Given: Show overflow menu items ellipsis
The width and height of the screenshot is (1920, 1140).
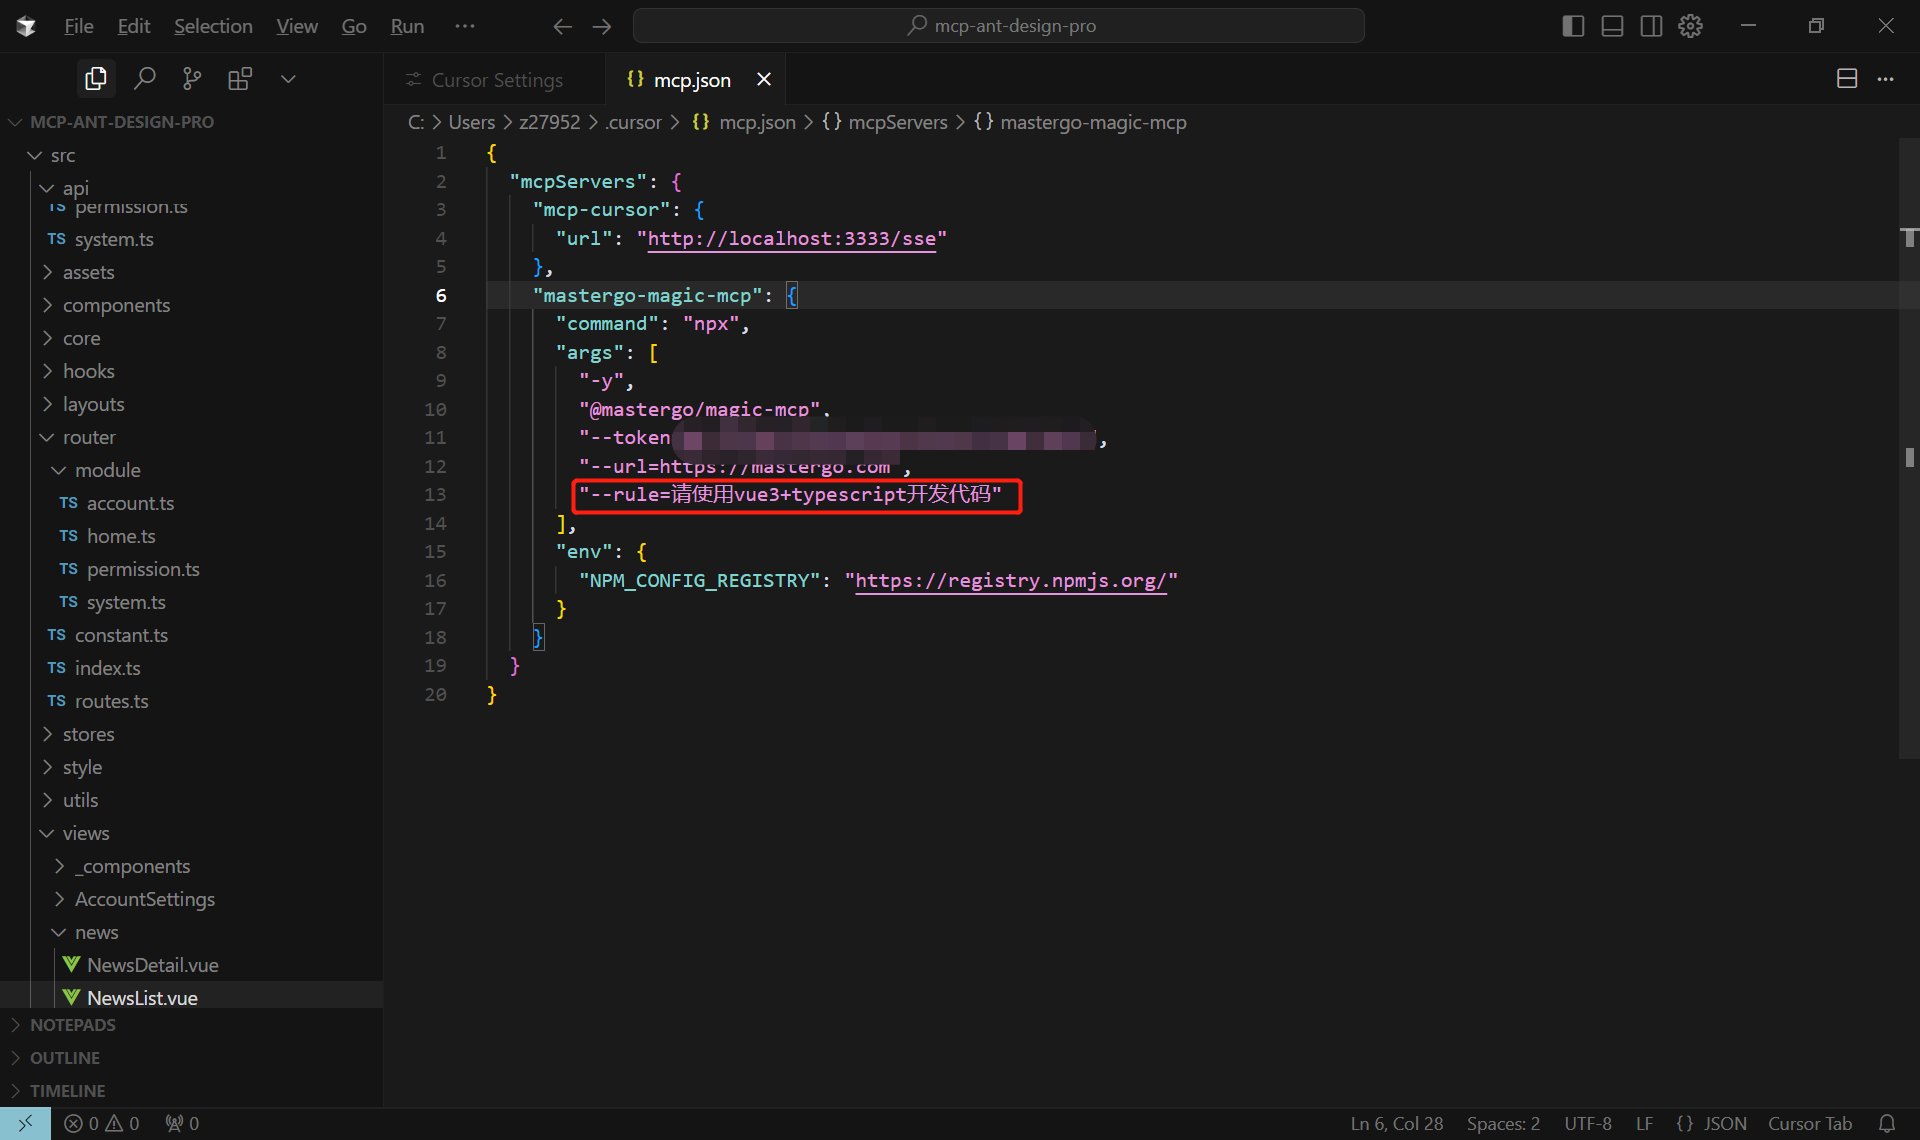Looking at the screenshot, I should [464, 26].
